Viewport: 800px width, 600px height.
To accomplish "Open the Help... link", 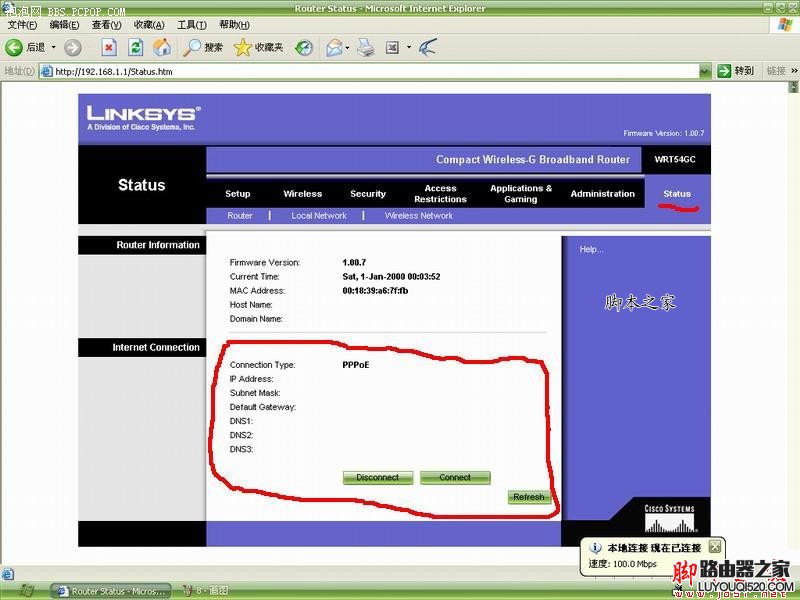I will [x=591, y=249].
